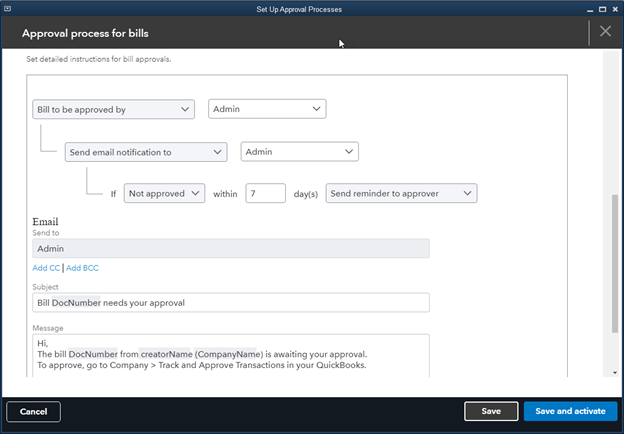Image resolution: width=624 pixels, height=434 pixels.
Task: Close the approval process panel with X
Action: [x=605, y=32]
